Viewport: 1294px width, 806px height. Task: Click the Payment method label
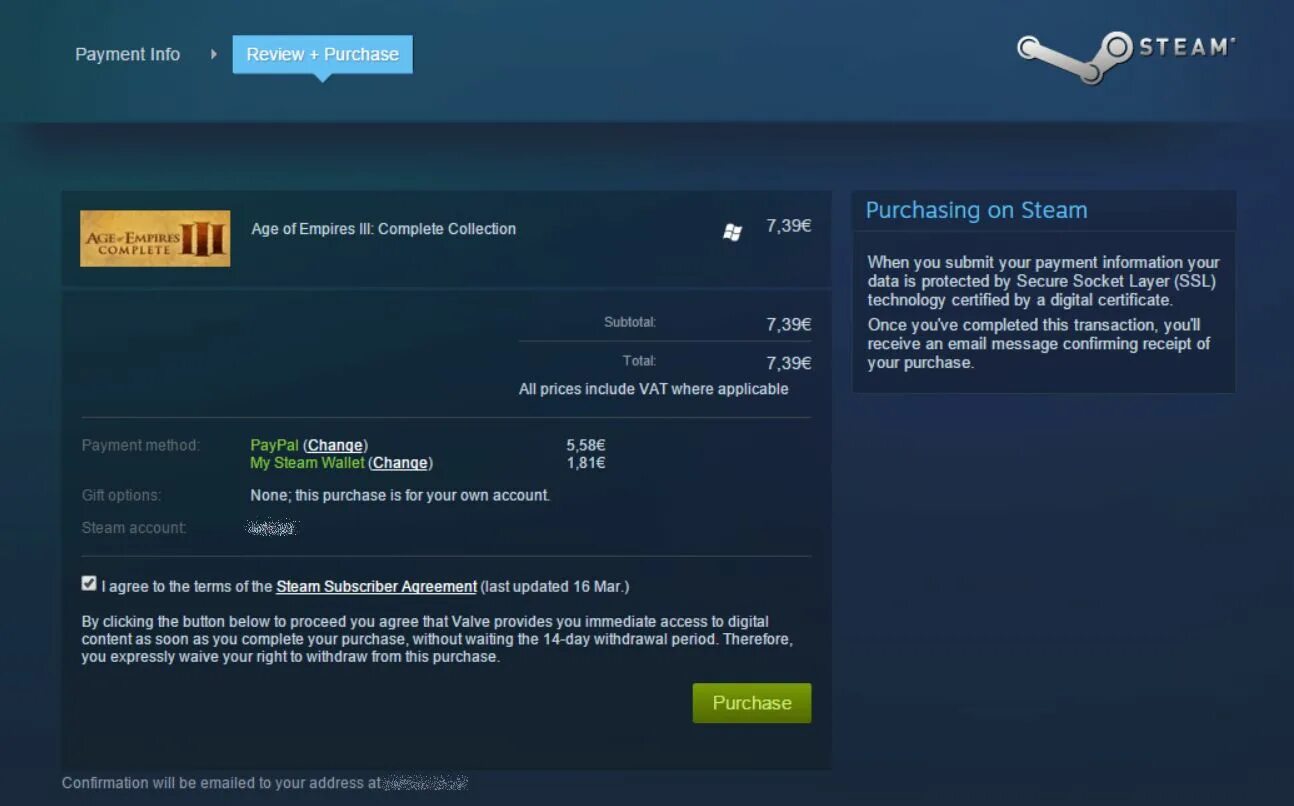tap(141, 445)
